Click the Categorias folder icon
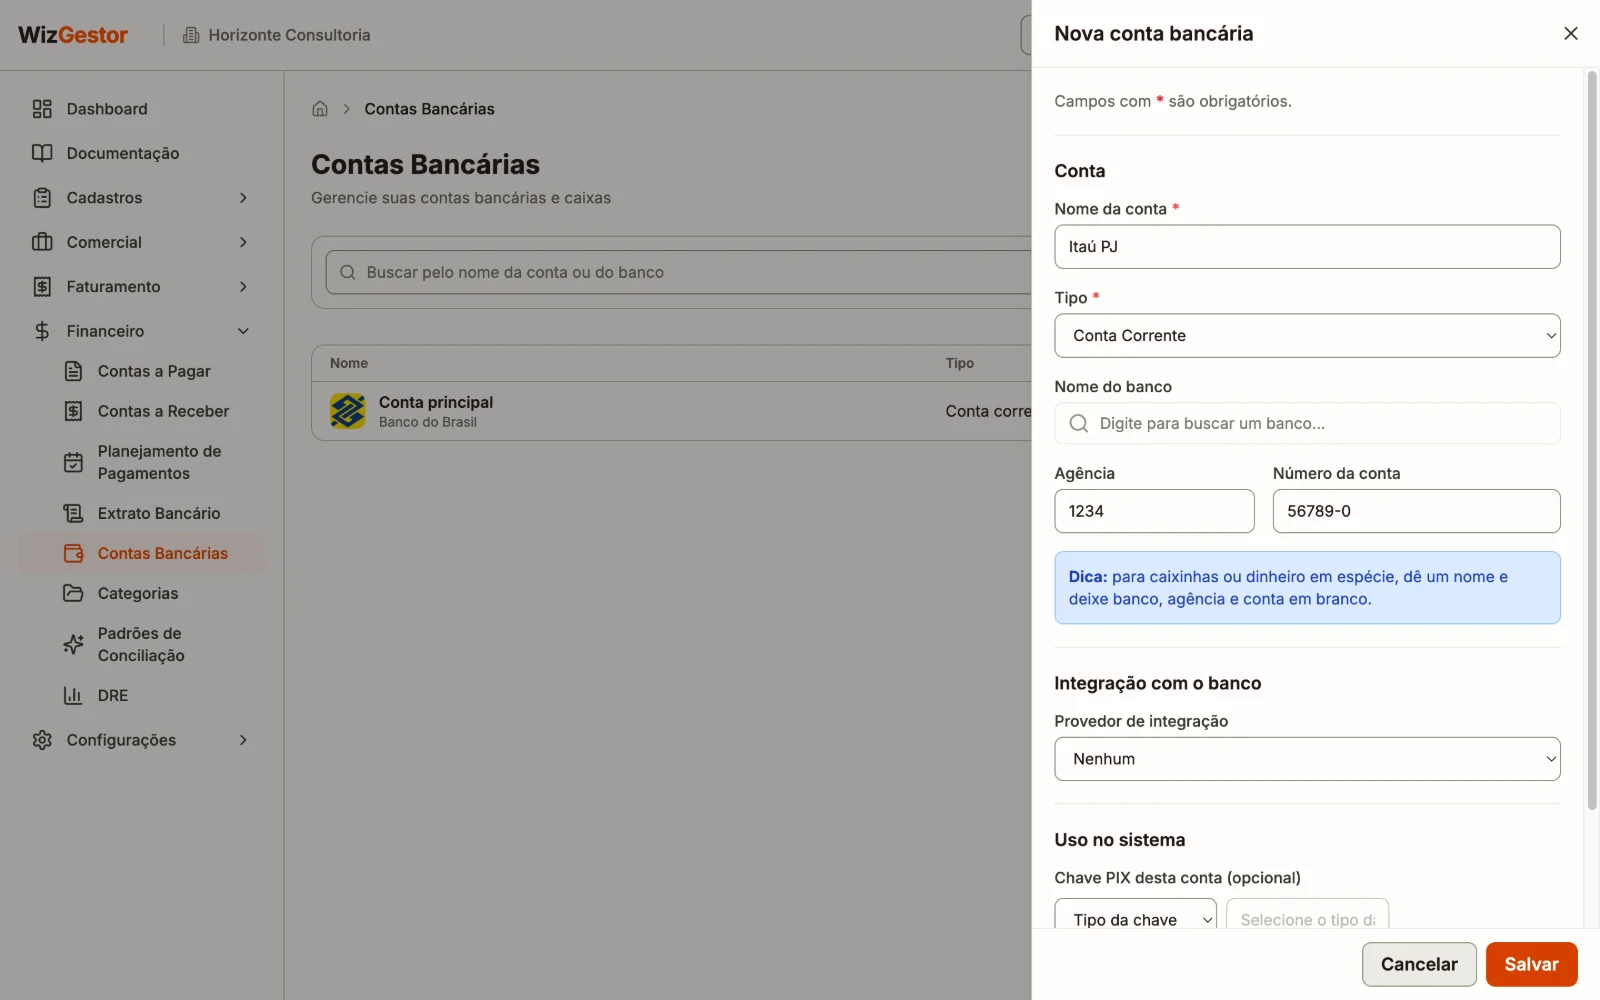1600x1000 pixels. point(73,593)
